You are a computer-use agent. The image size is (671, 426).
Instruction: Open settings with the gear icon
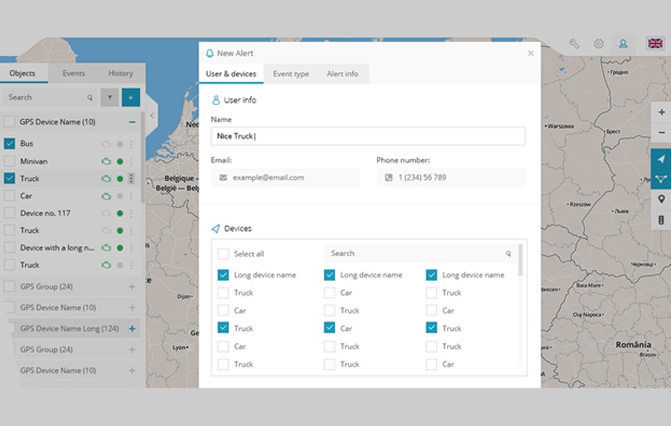coord(599,44)
